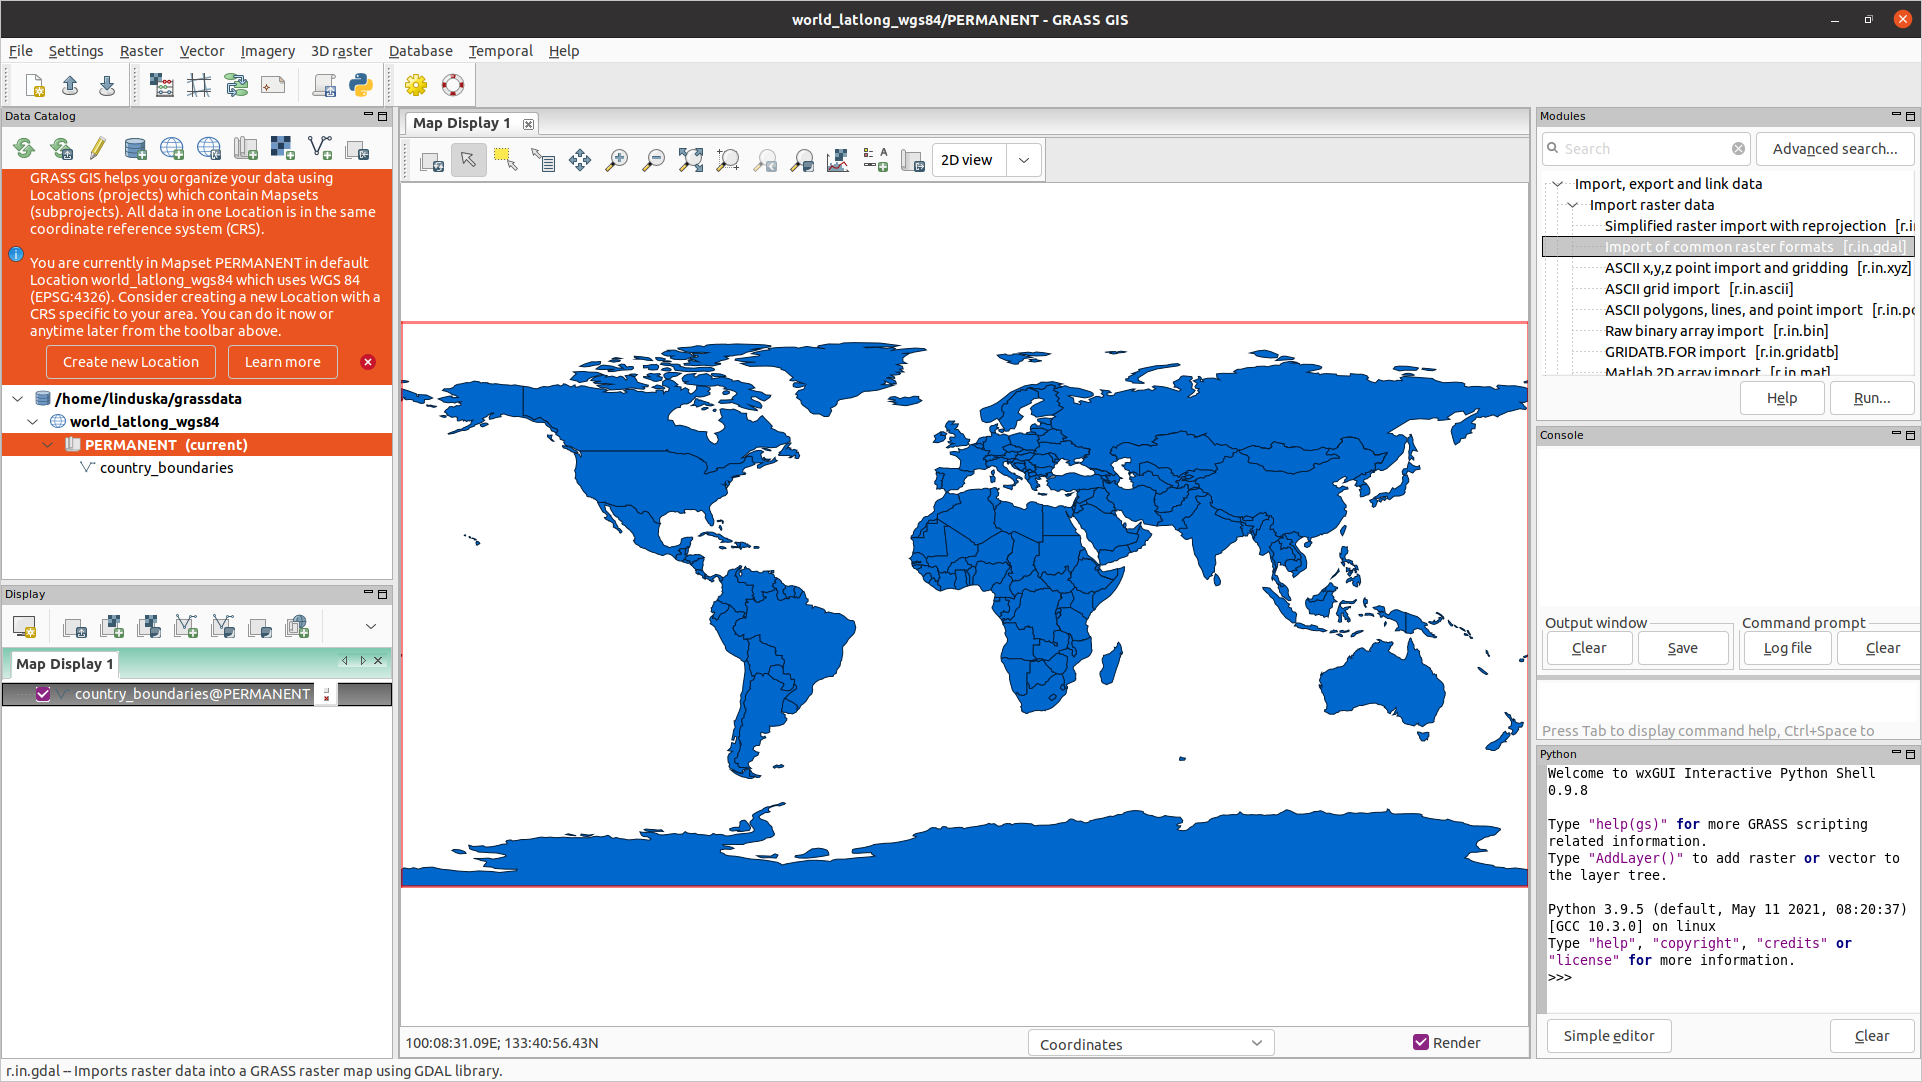Add a raster map layer in Display panel
This screenshot has width=1922, height=1082.
tap(111, 626)
